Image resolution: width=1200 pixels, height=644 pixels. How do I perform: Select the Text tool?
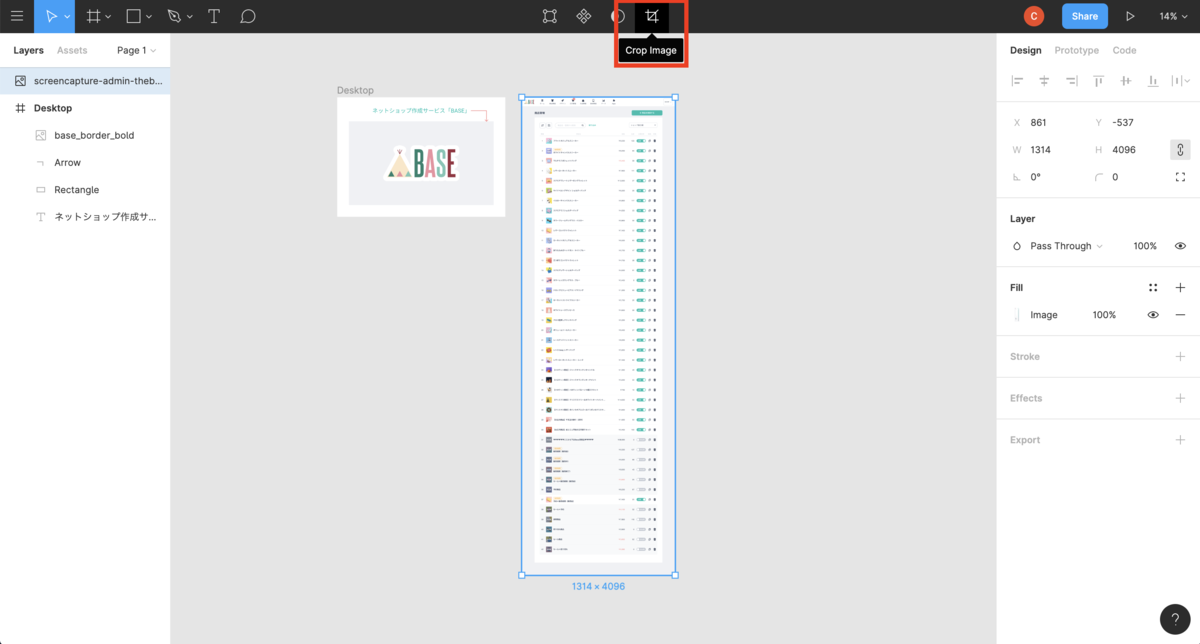point(214,16)
